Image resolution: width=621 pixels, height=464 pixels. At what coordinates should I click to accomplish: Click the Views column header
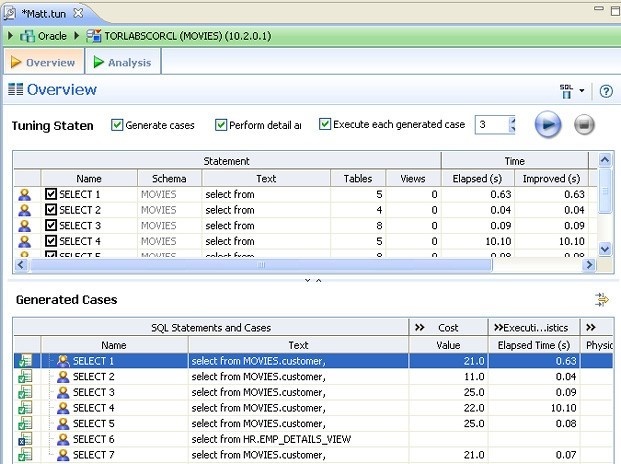413,179
